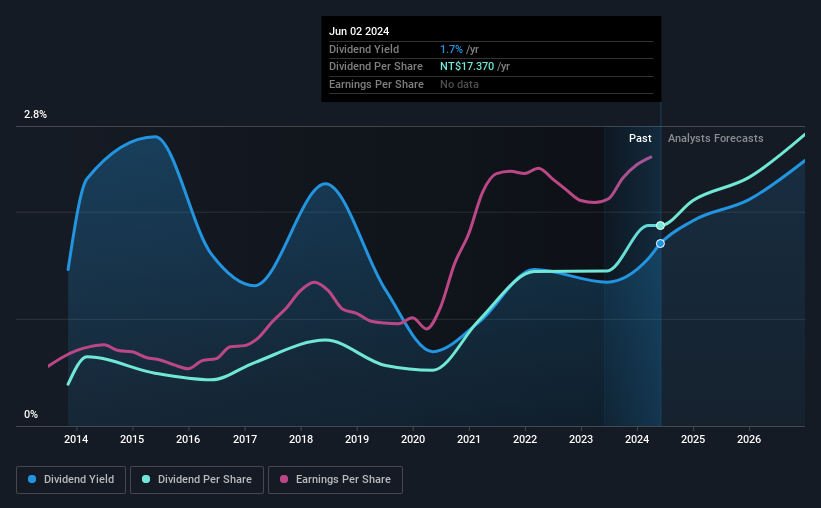821x508 pixels.
Task: Click the 2019 x-axis year label
Action: (357, 439)
